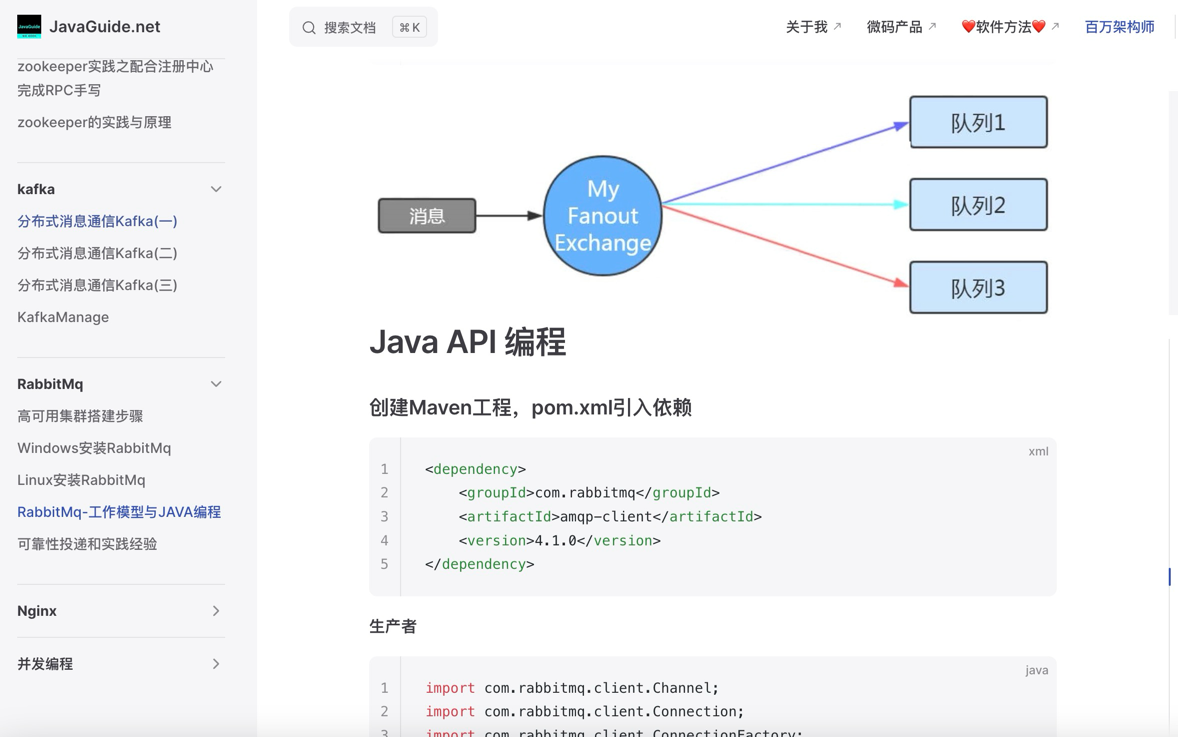Screen dimensions: 1178x737
Task: Expand the Nginx section chevron
Action: click(216, 611)
